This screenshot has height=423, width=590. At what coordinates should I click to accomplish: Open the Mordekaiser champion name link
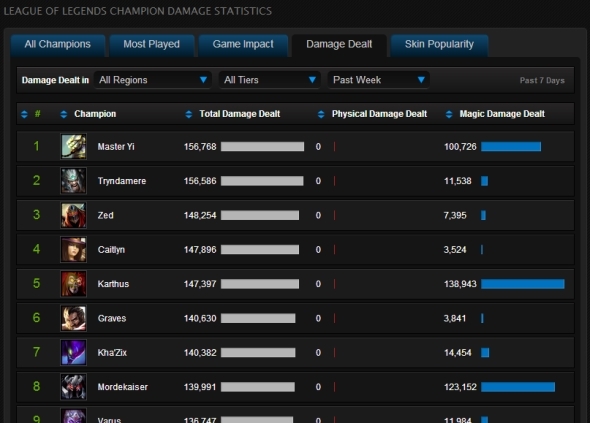(x=123, y=387)
